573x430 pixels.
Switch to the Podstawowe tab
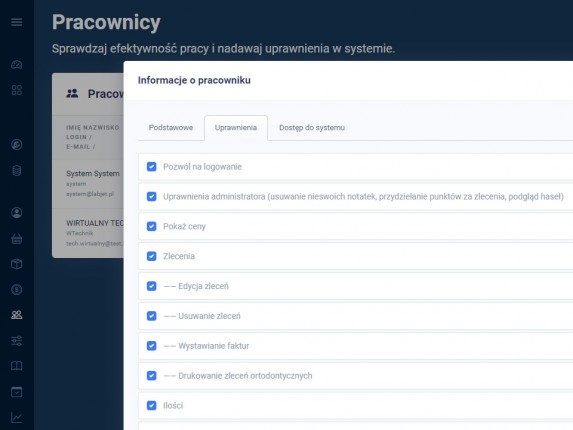coord(171,128)
